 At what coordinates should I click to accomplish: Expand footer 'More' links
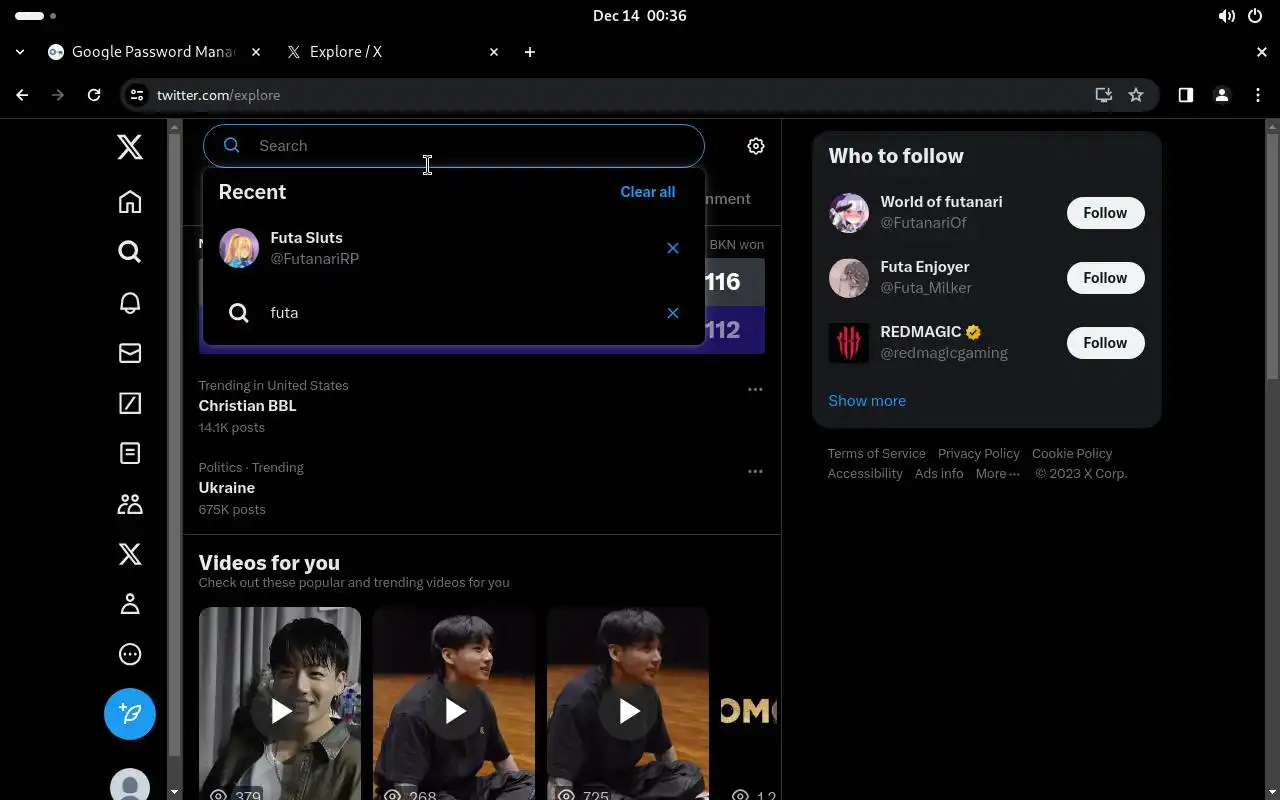click(x=998, y=474)
